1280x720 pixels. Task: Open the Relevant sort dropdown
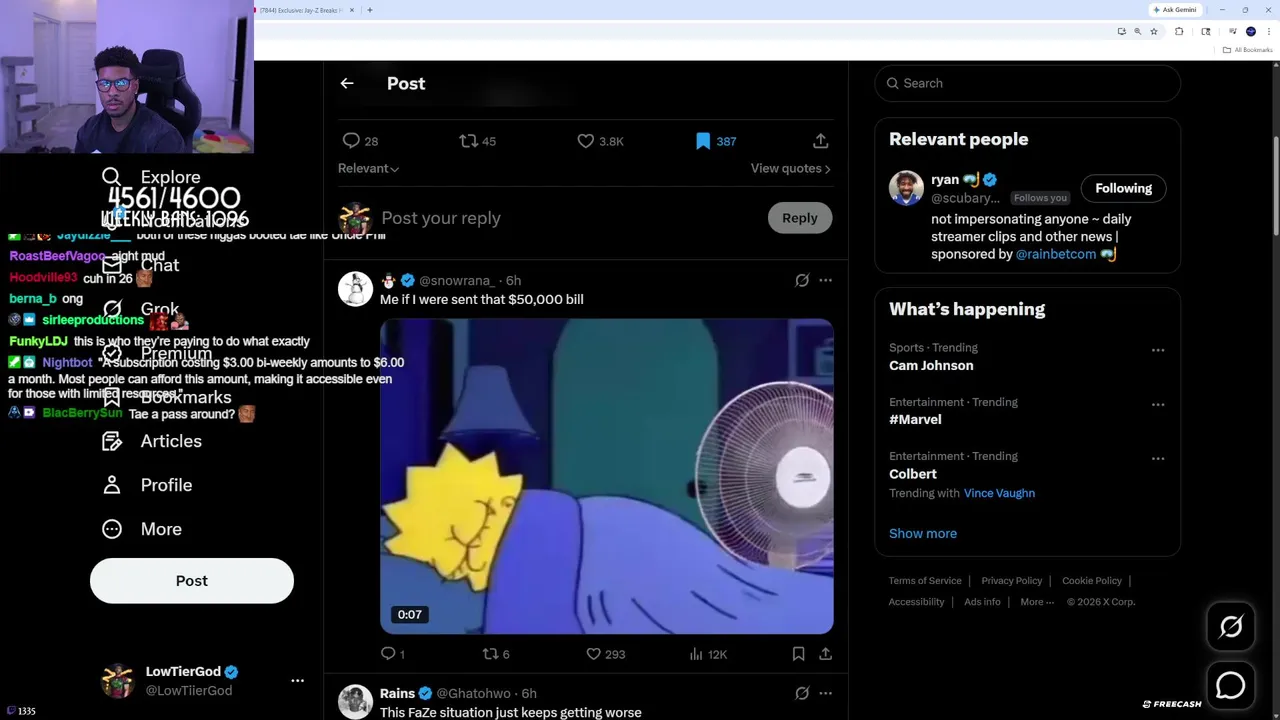tap(368, 168)
